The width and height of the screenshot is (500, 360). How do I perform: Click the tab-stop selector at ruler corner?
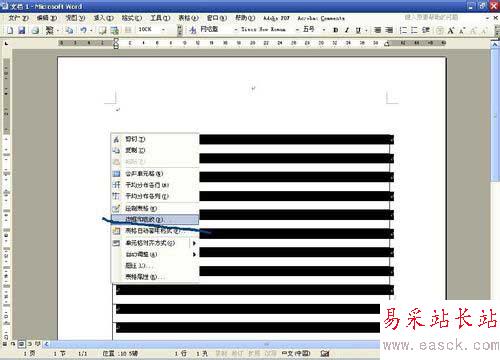[6, 43]
